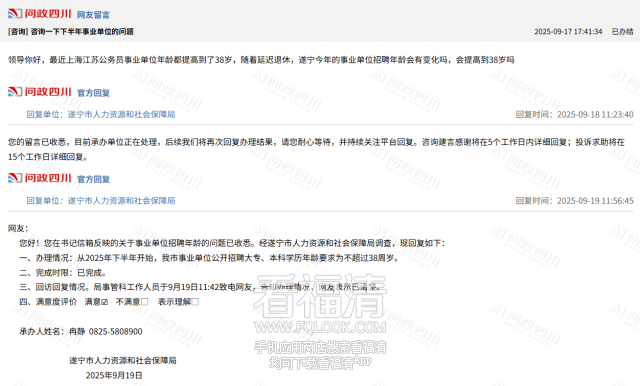640x386 pixels.
Task: Click the 二、完成时限：已完成 line
Action: [x=63, y=273]
